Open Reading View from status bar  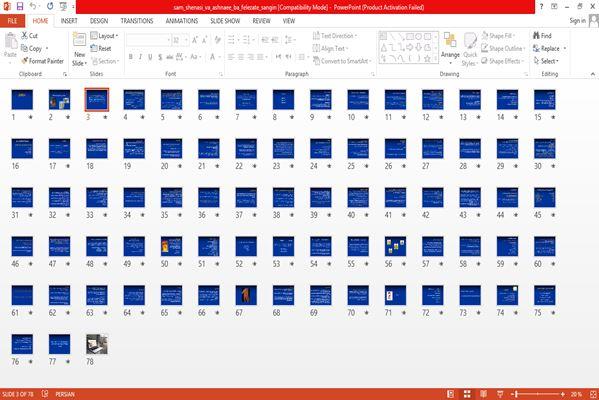(x=483, y=394)
